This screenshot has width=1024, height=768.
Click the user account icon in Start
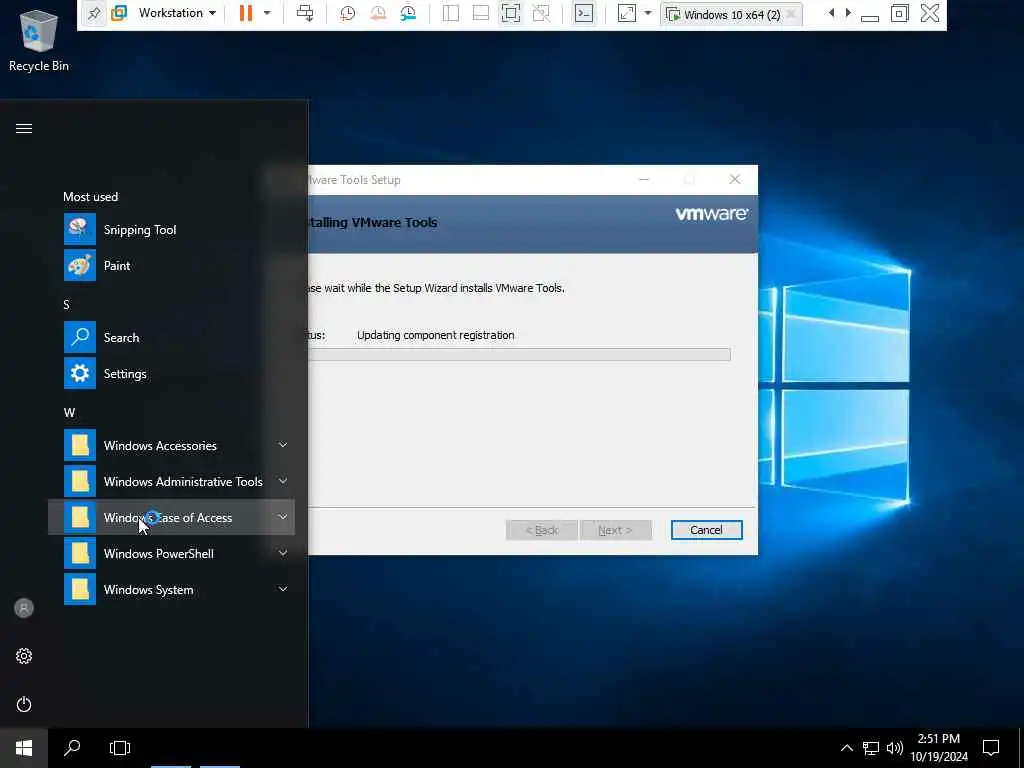[x=24, y=608]
